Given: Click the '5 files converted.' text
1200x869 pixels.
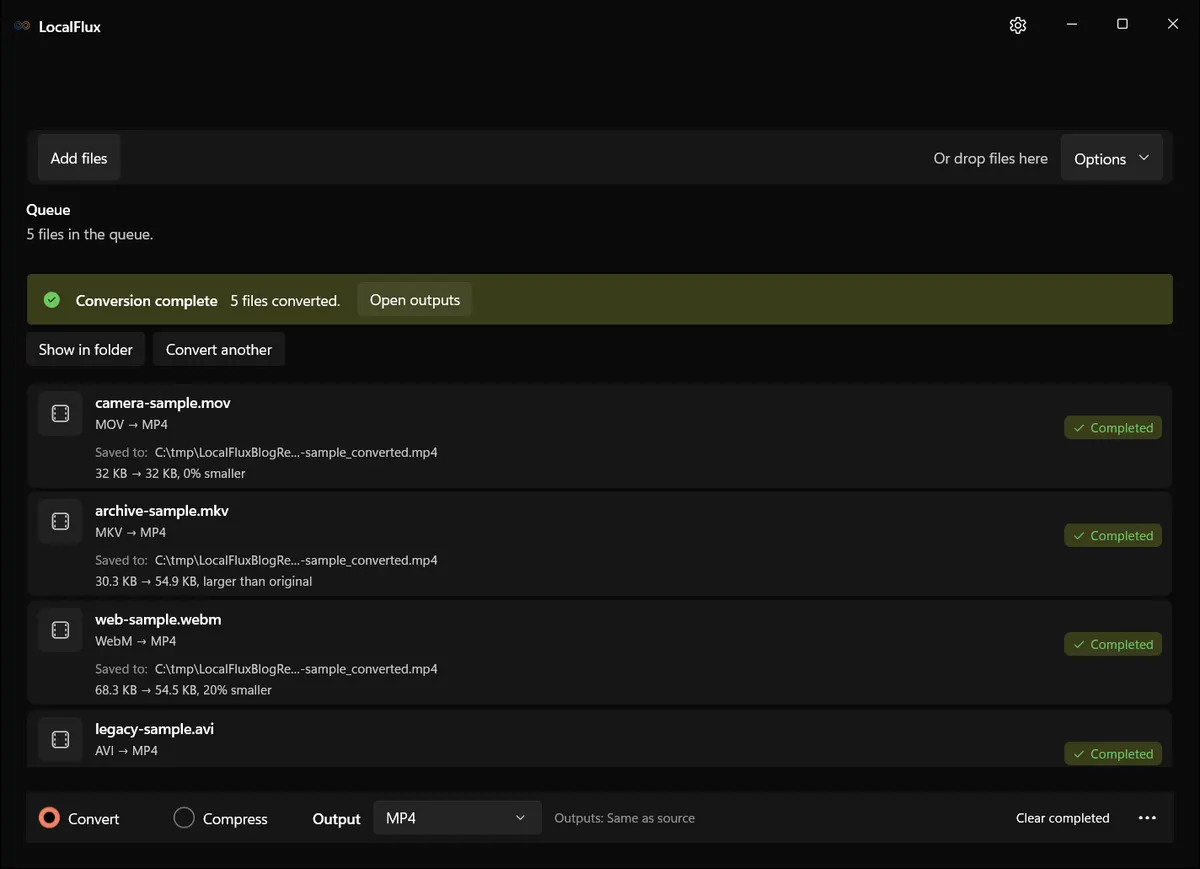Looking at the screenshot, I should [x=285, y=300].
